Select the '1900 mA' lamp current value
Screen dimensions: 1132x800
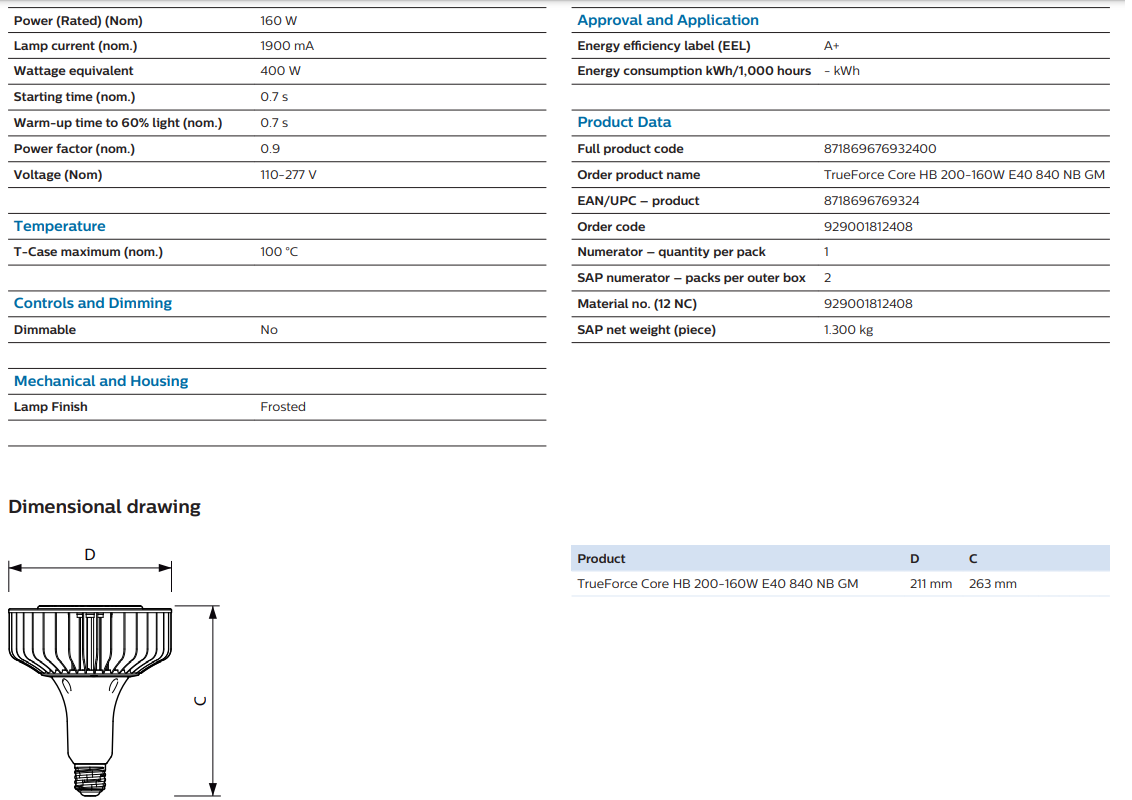pos(287,45)
